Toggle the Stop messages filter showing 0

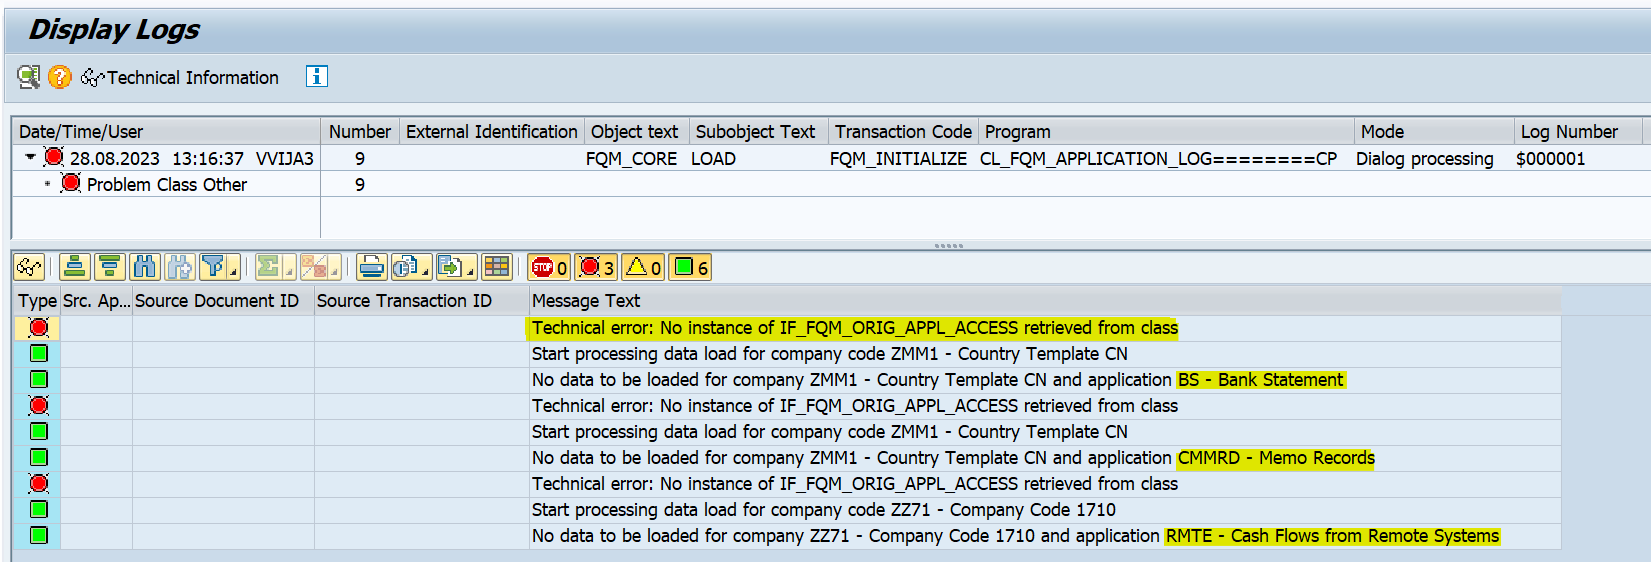549,267
